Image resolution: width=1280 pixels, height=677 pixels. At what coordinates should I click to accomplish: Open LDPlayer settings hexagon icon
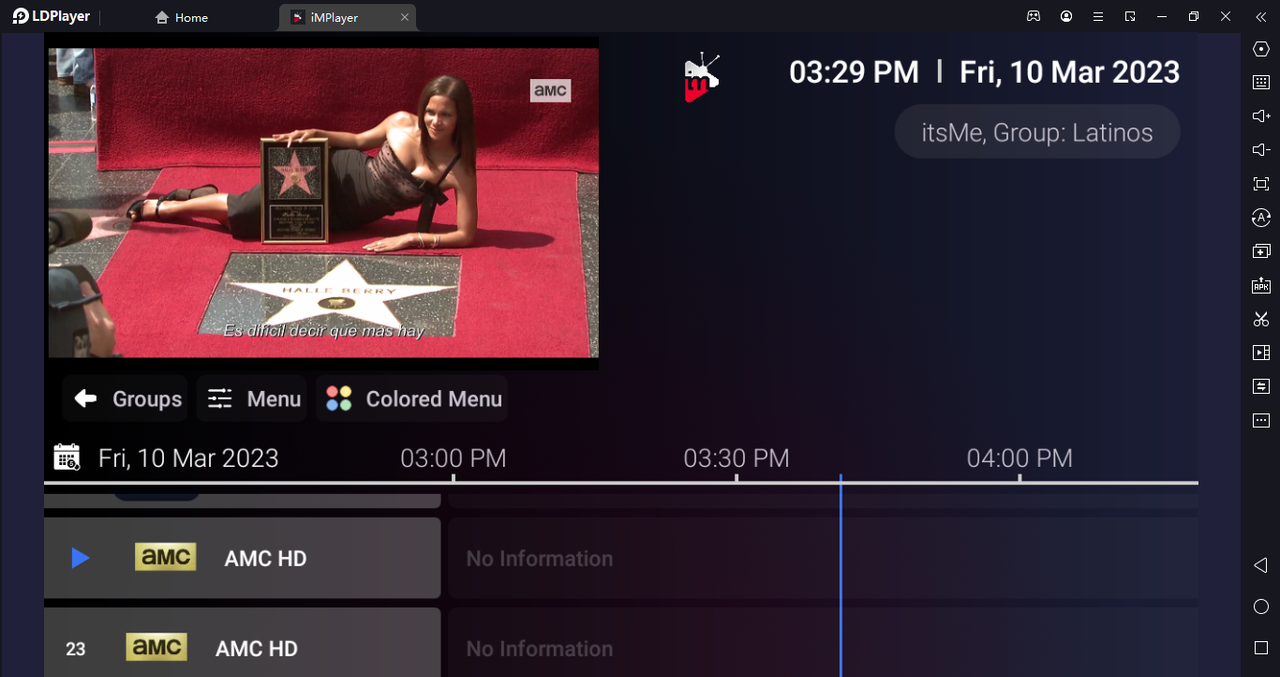pyautogui.click(x=1261, y=49)
